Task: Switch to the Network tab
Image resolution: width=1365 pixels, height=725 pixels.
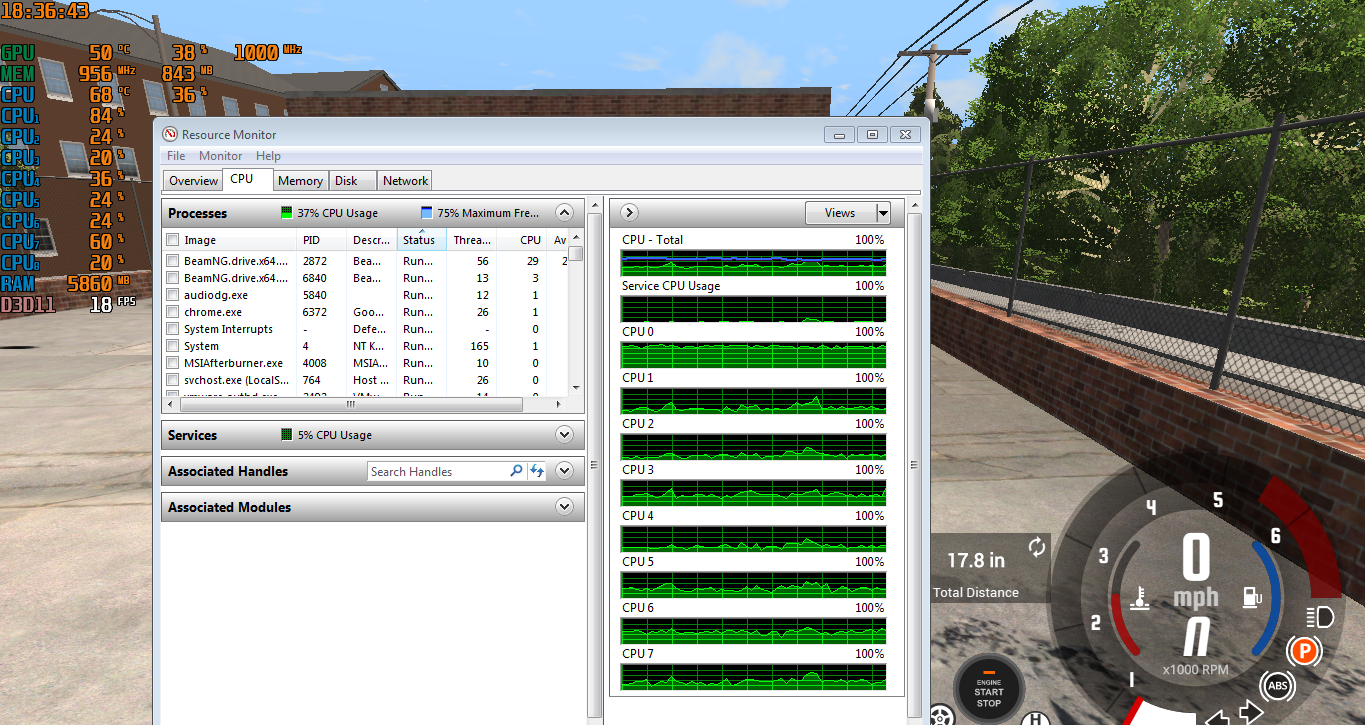Action: (405, 181)
